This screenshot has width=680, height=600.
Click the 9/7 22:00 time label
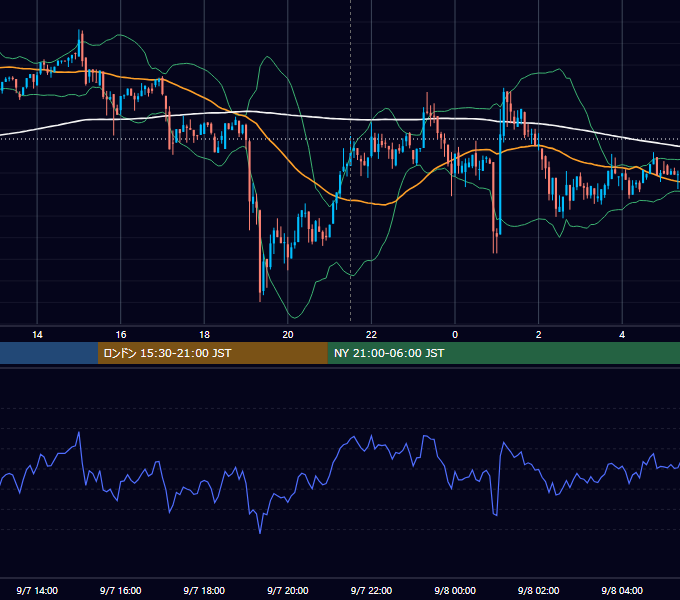click(x=371, y=591)
